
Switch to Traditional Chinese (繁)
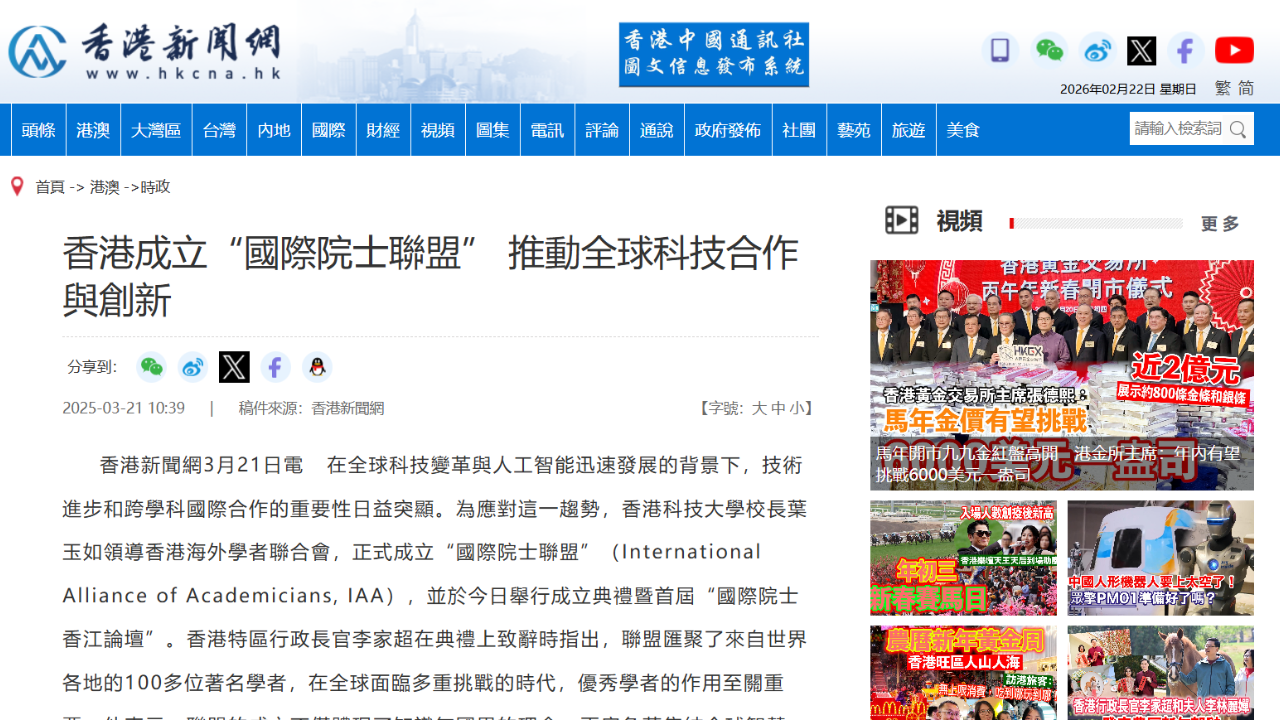[1222, 88]
